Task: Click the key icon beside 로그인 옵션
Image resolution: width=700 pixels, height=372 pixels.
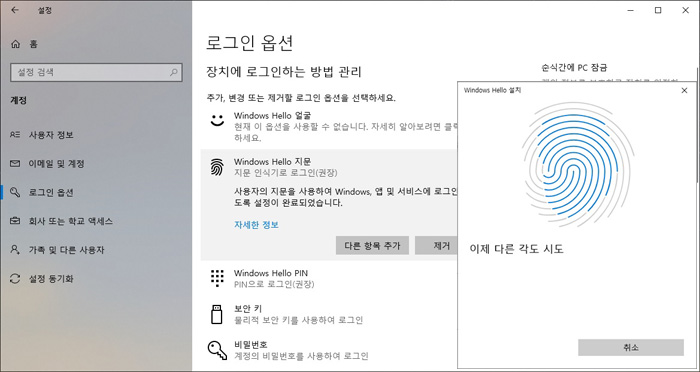Action: (15, 192)
